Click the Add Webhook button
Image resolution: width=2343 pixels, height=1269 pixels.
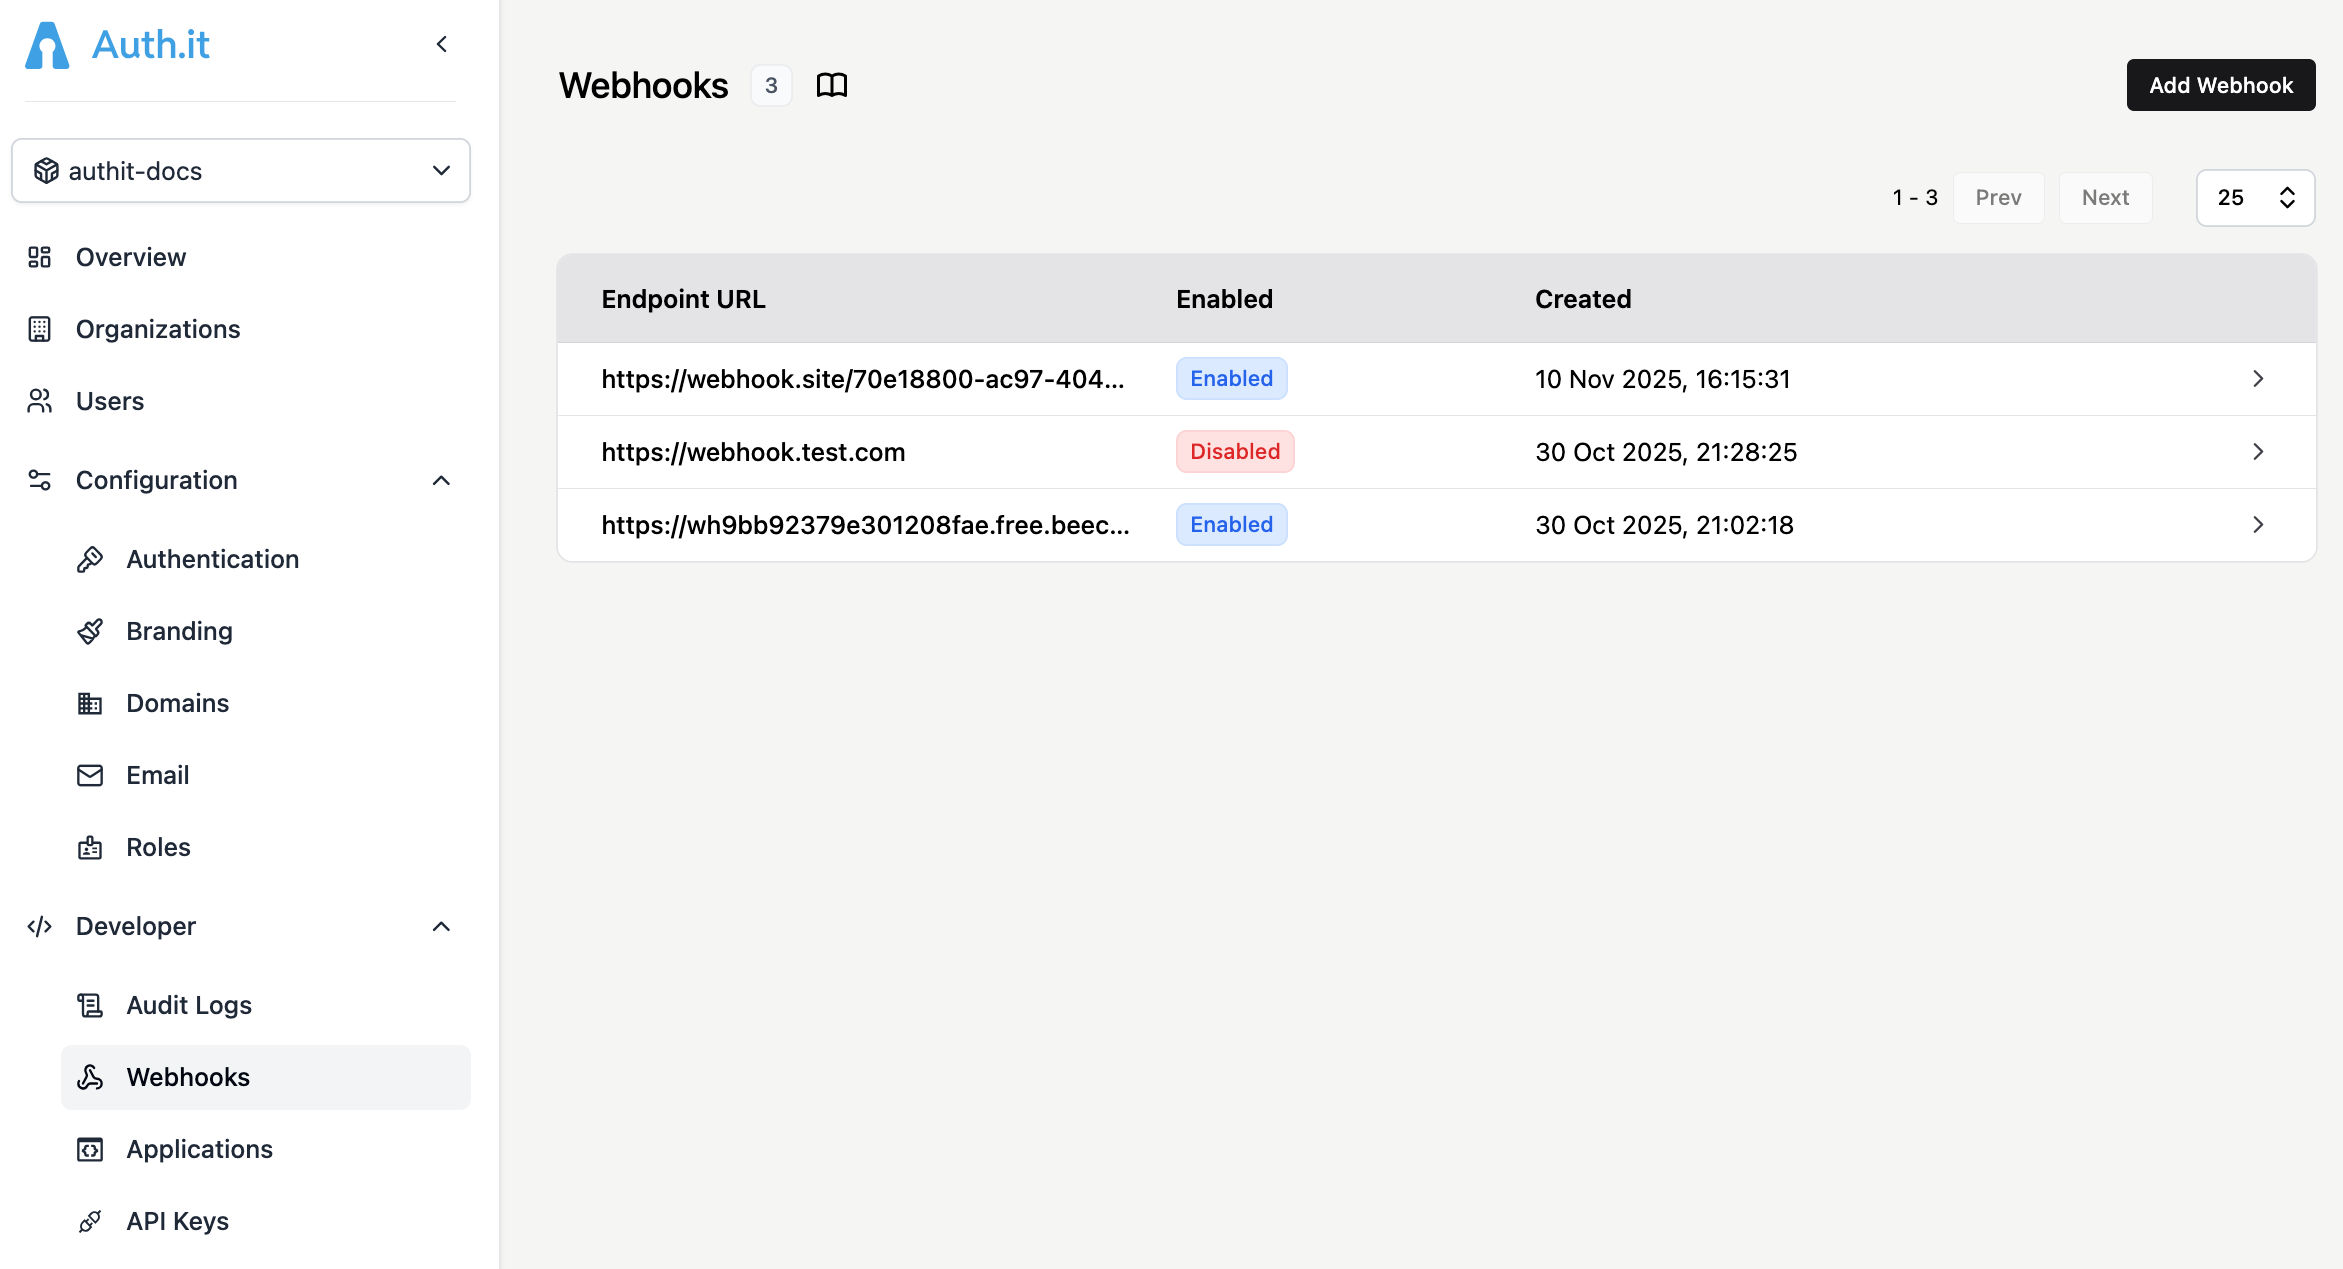2219,85
